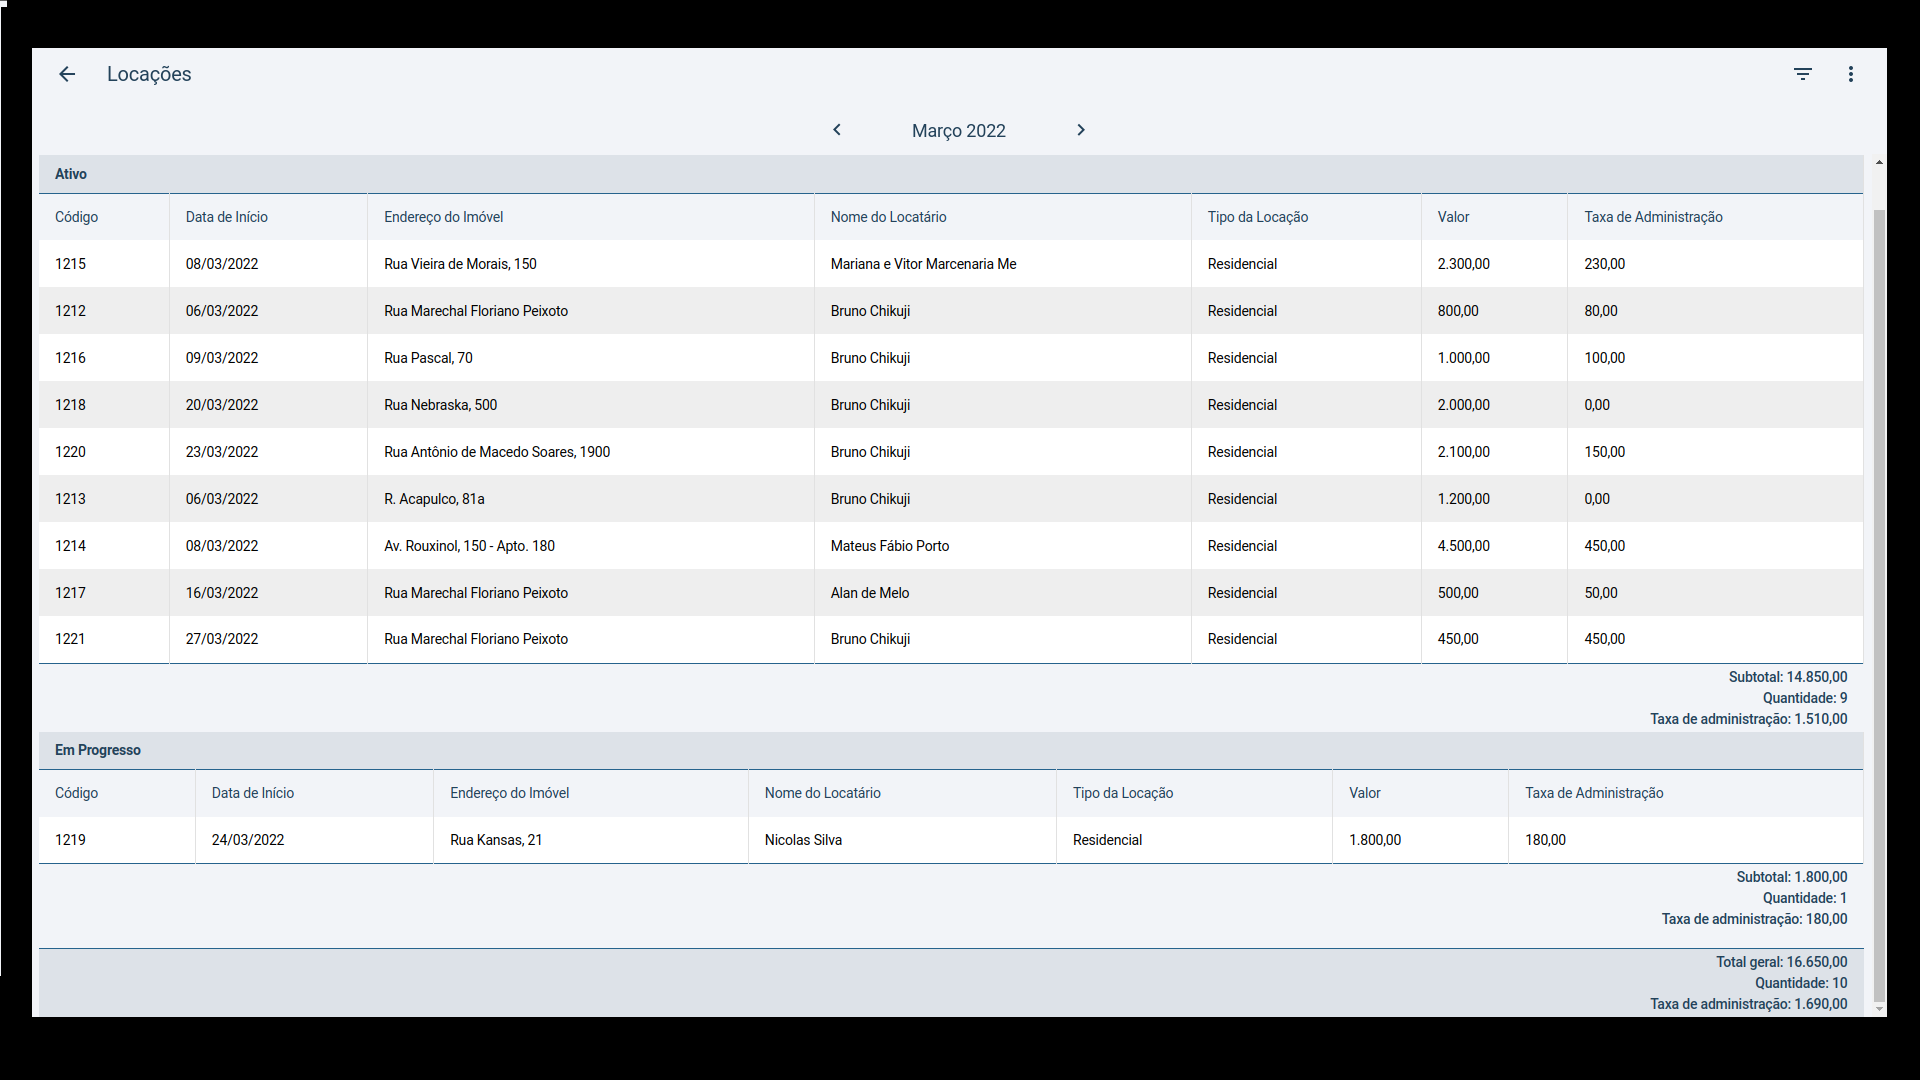Screen dimensions: 1920x1080
Task: Click value 1.800,00 in row 1219
Action: pos(1375,840)
